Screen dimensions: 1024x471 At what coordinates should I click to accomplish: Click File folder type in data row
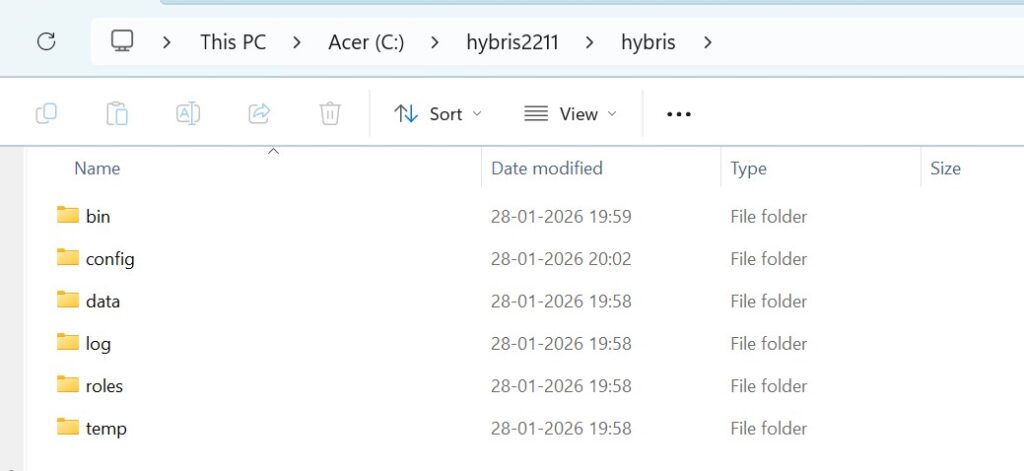(x=769, y=301)
